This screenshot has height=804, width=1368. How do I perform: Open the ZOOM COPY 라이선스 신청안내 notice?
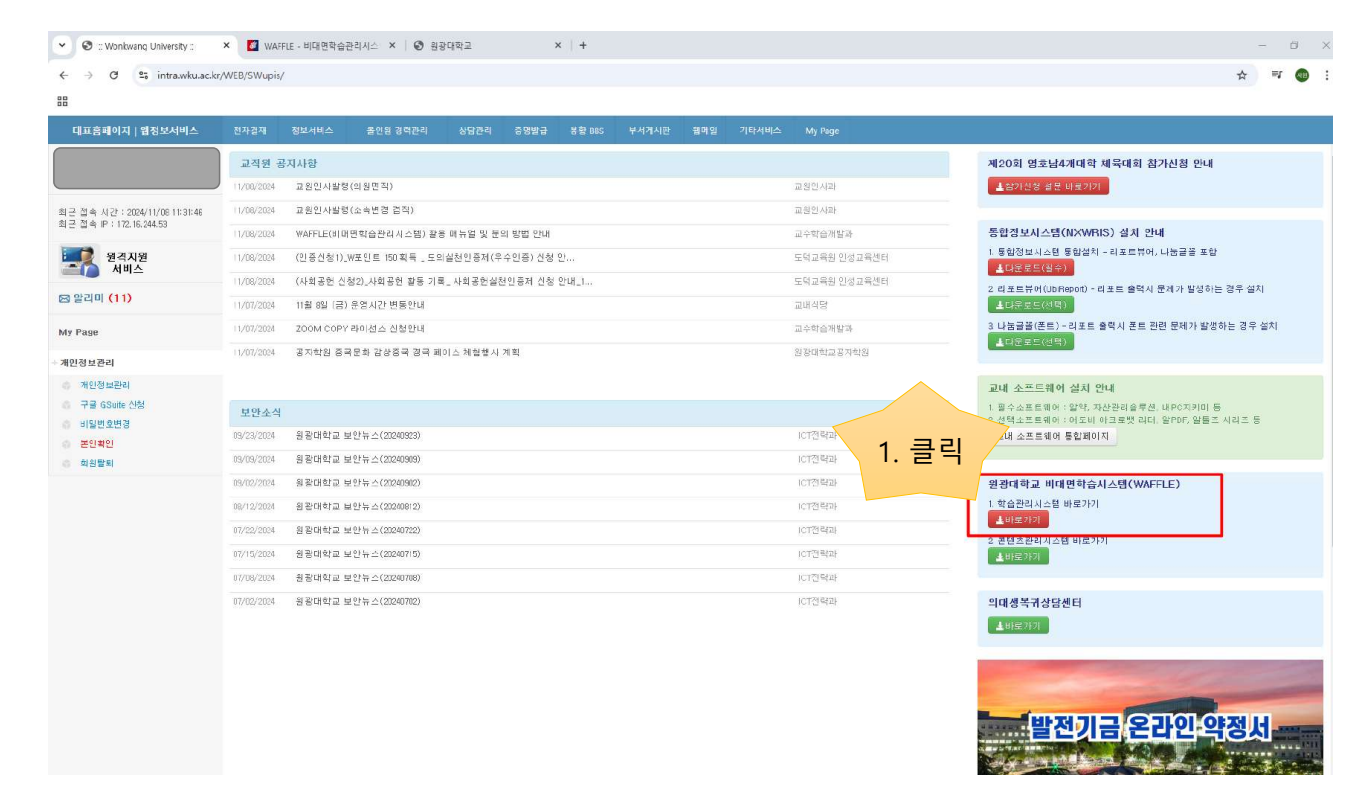[x=360, y=328]
